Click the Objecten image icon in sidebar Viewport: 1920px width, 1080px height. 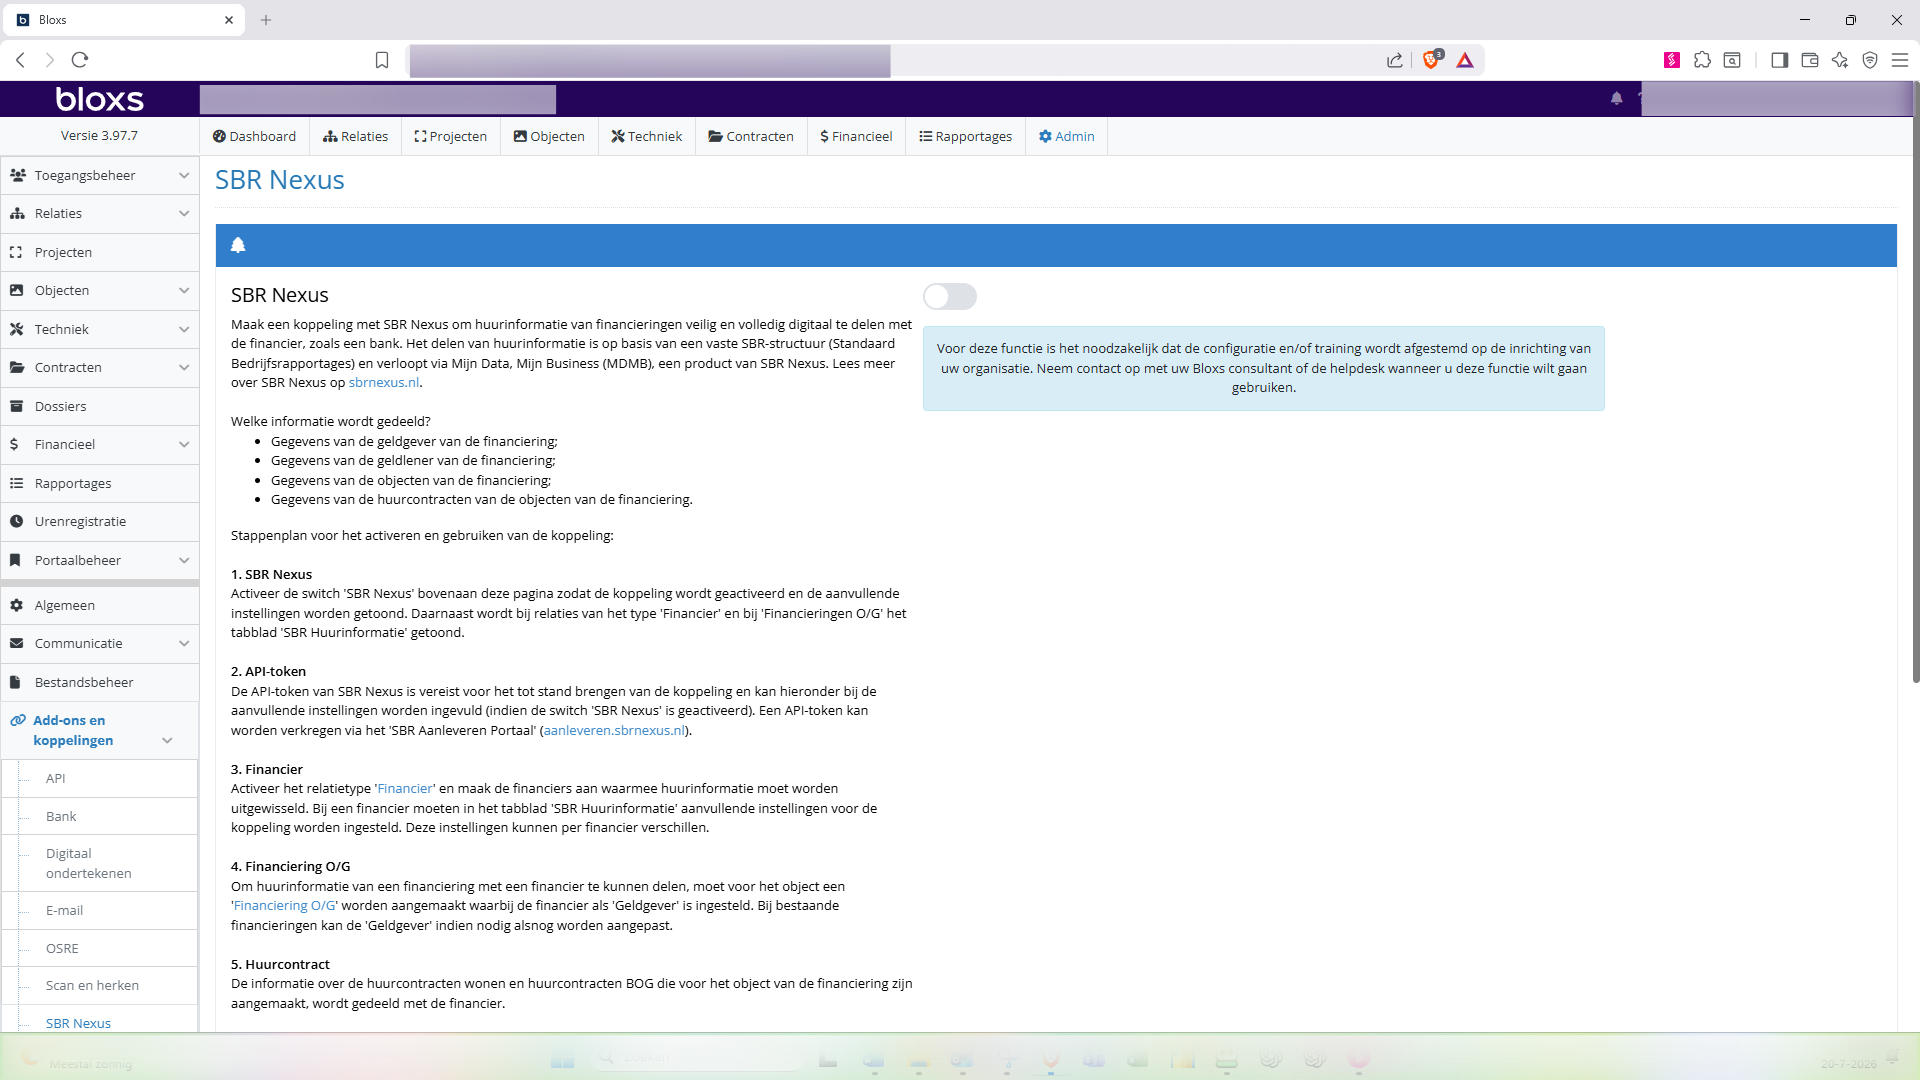pyautogui.click(x=16, y=290)
